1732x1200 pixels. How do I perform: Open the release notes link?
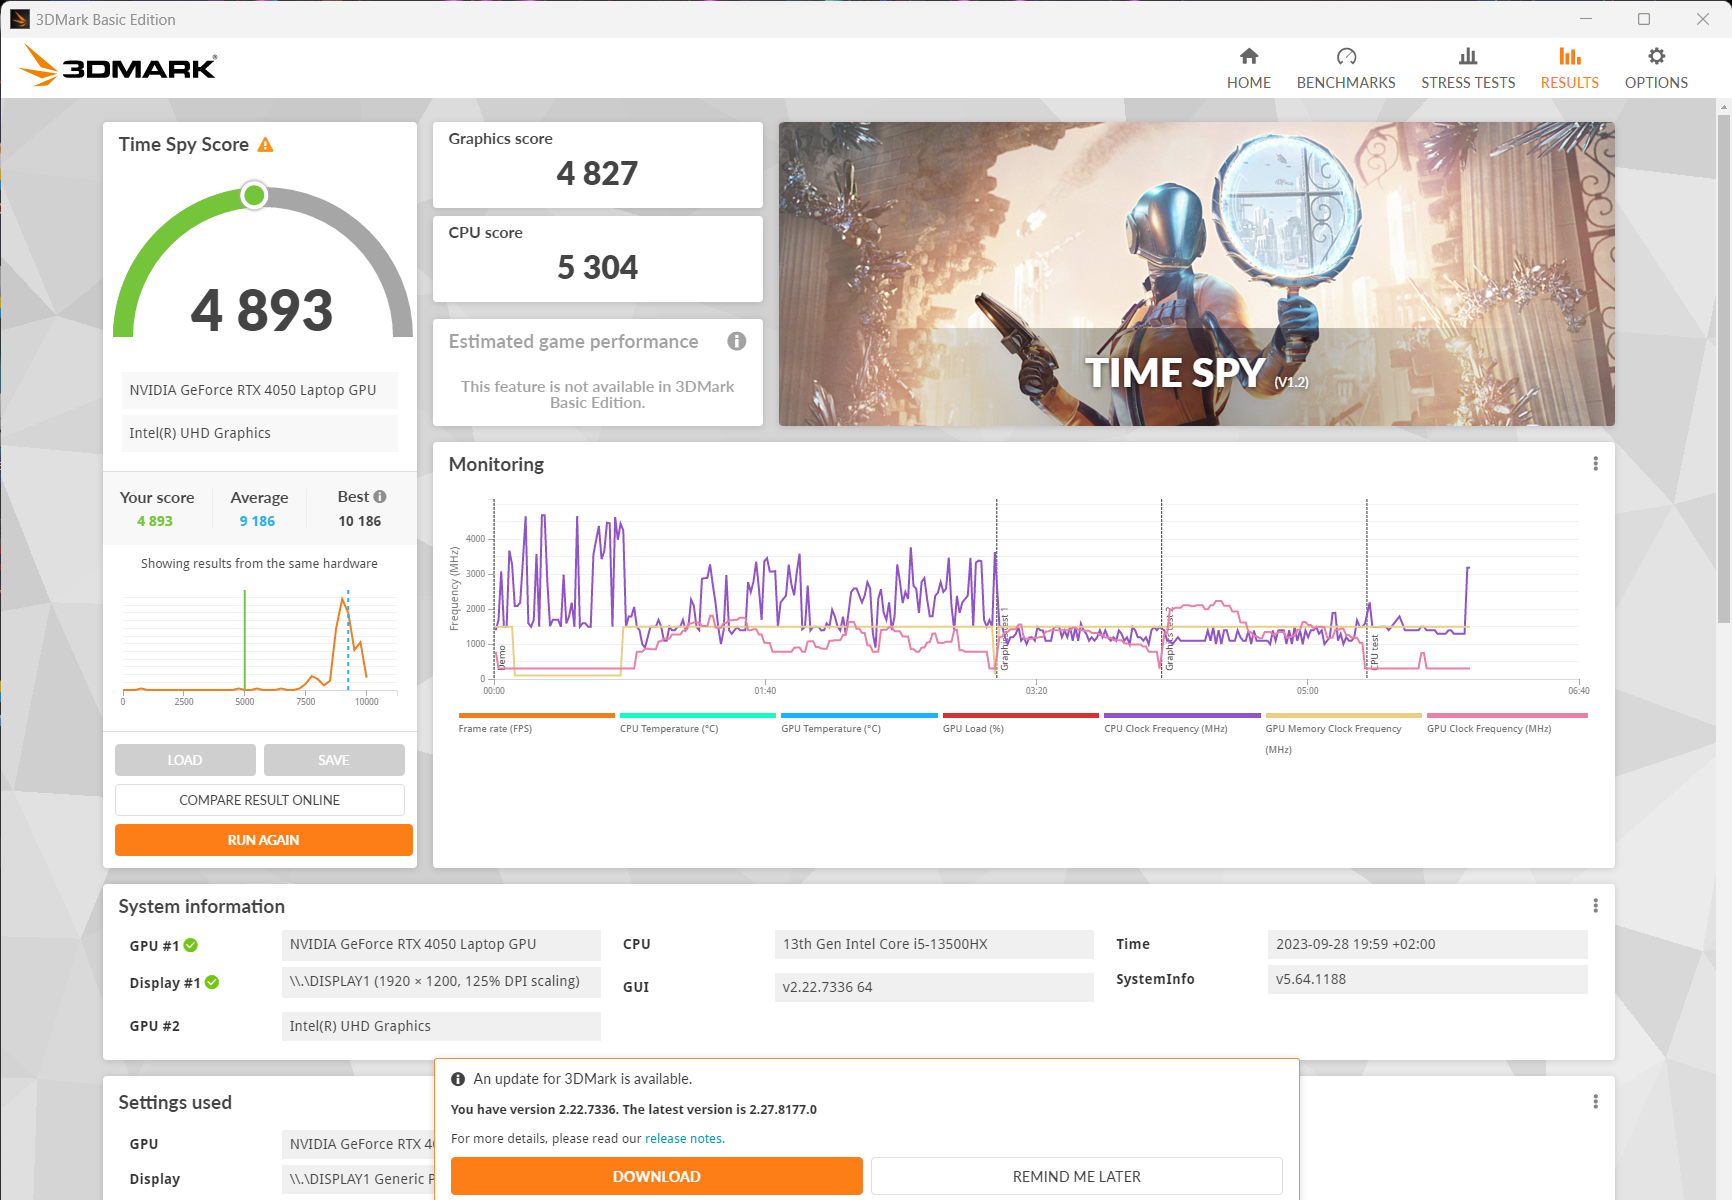(x=684, y=1139)
